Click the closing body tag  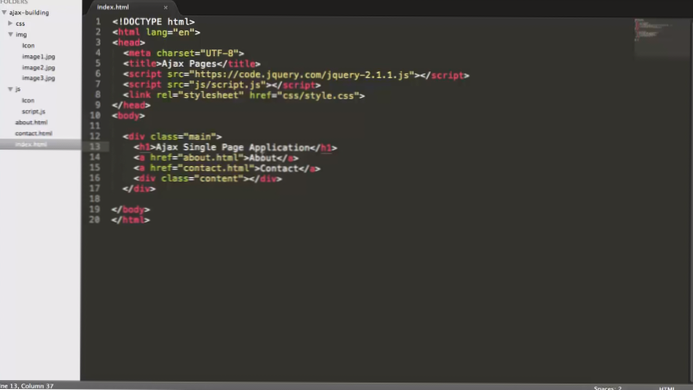click(131, 210)
